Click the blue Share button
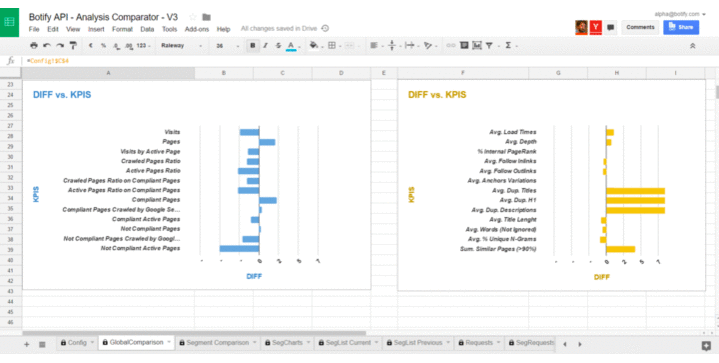 [681, 27]
